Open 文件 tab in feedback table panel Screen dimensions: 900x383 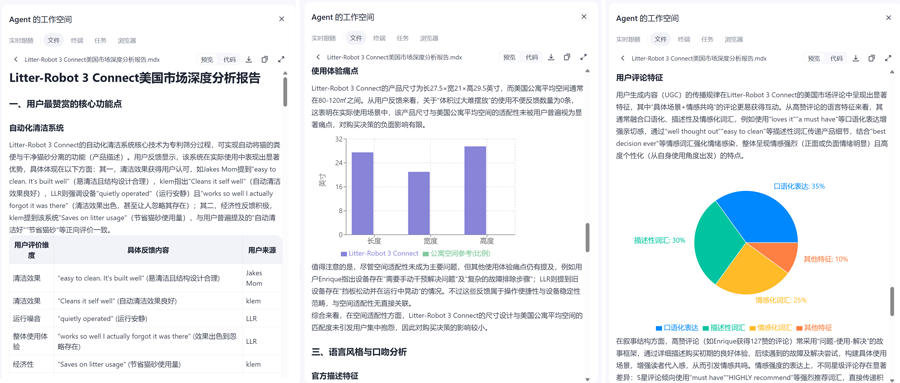pos(53,40)
